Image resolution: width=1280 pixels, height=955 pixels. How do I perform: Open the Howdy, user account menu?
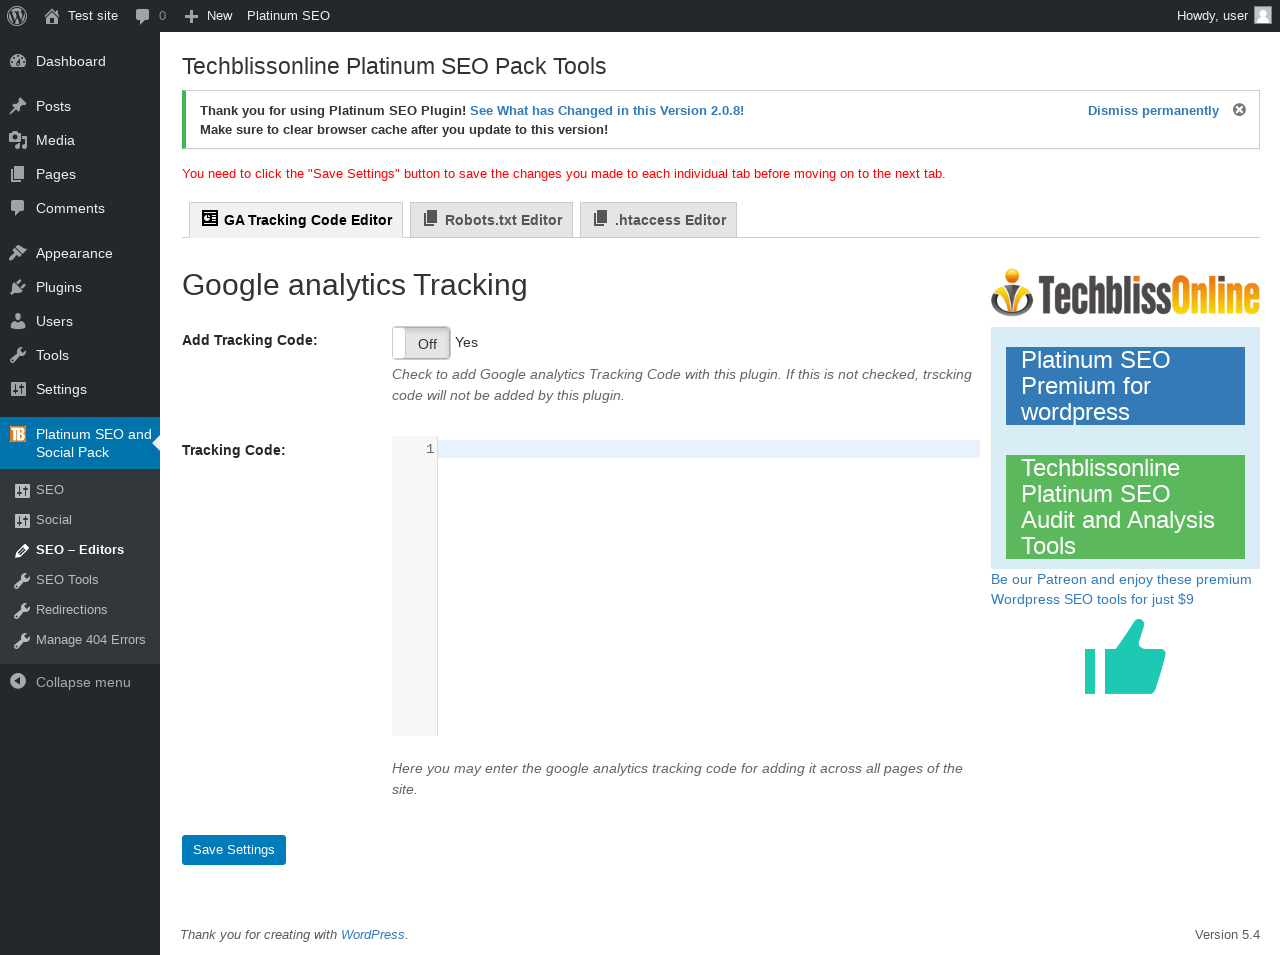point(1212,16)
